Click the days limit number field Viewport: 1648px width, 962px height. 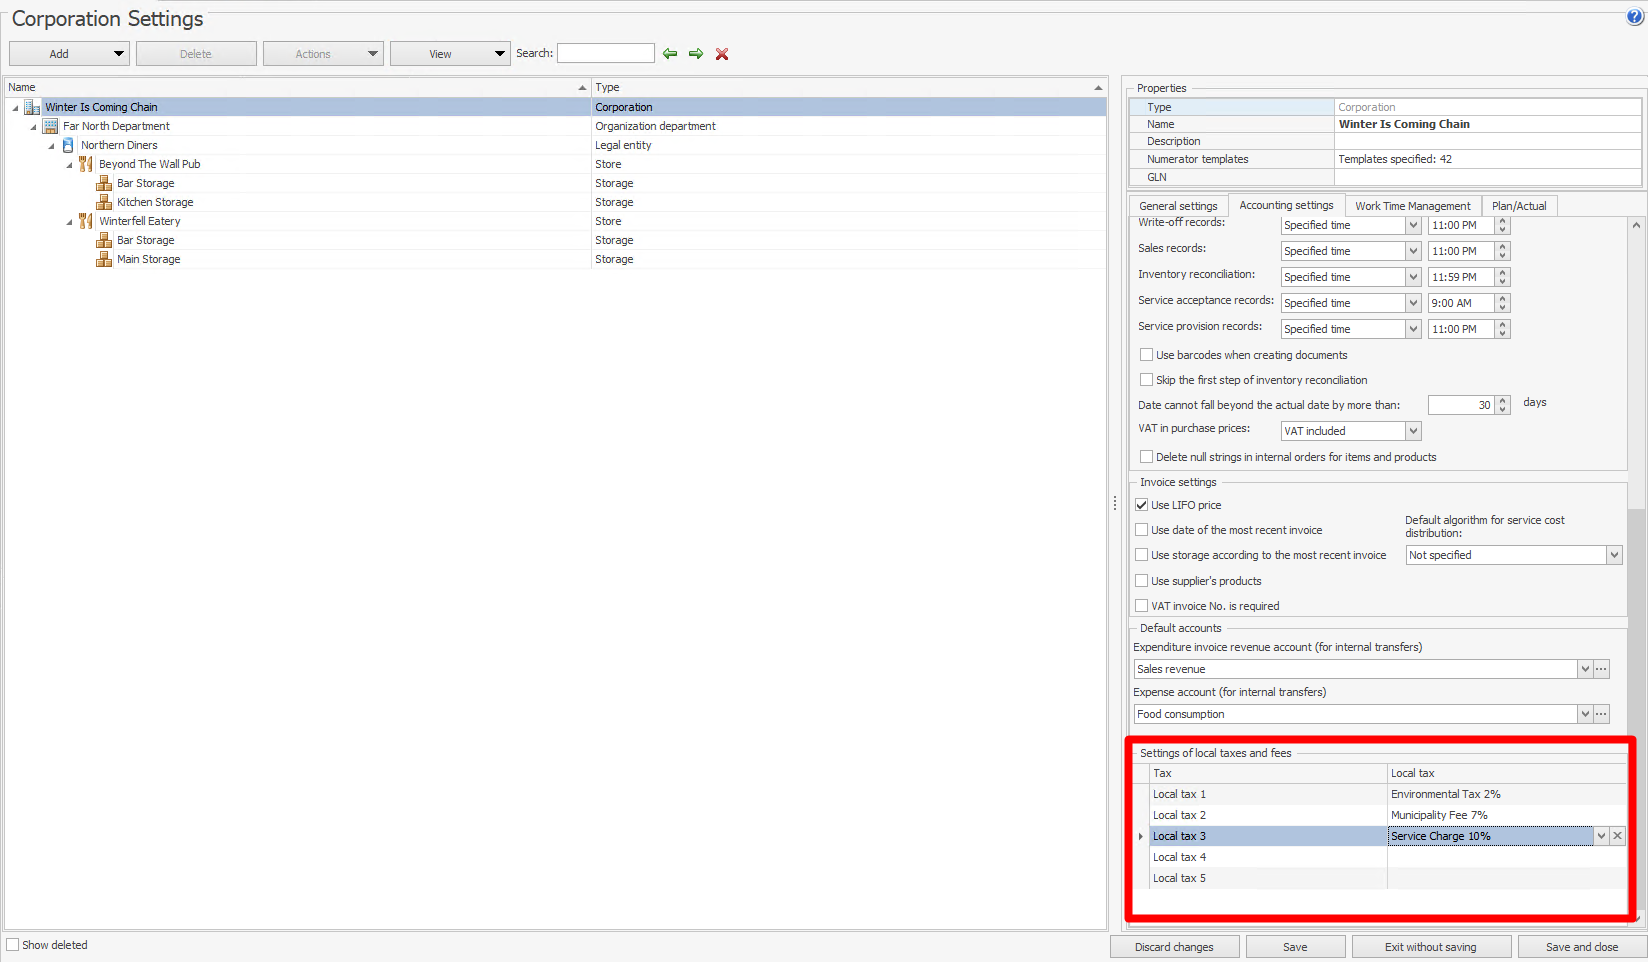pyautogui.click(x=1462, y=405)
